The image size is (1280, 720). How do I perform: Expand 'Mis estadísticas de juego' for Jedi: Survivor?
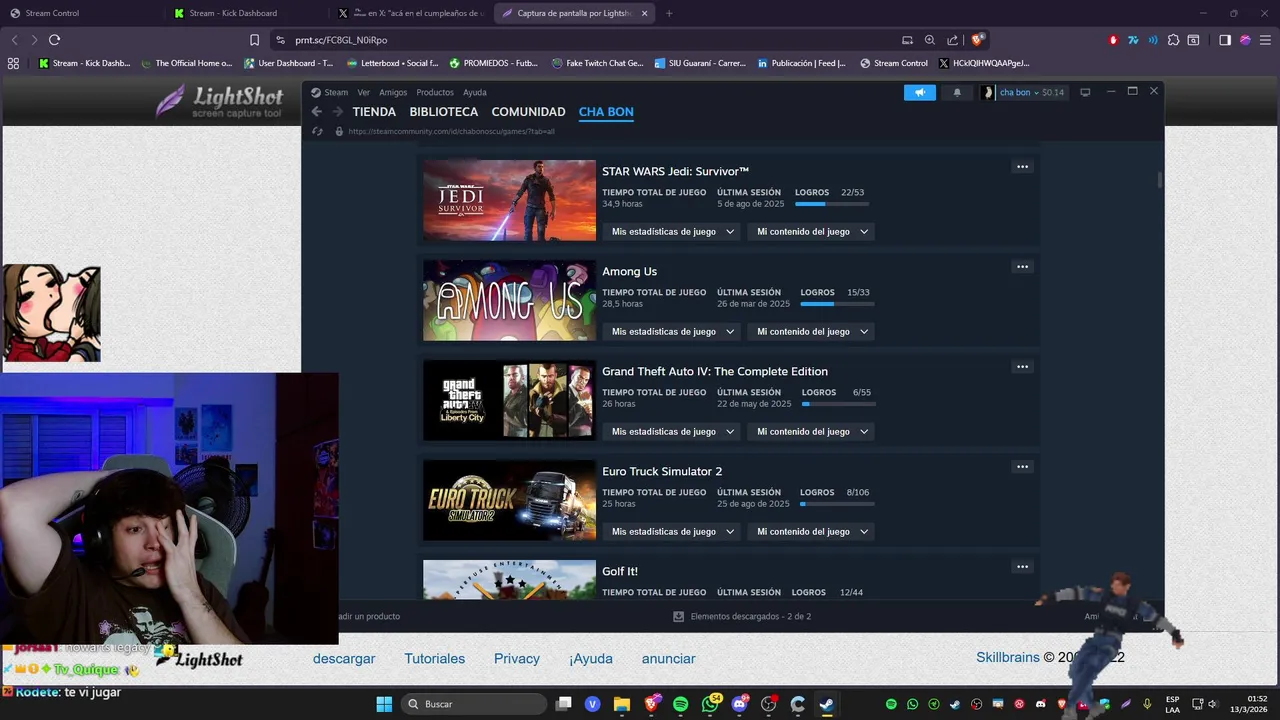(672, 231)
